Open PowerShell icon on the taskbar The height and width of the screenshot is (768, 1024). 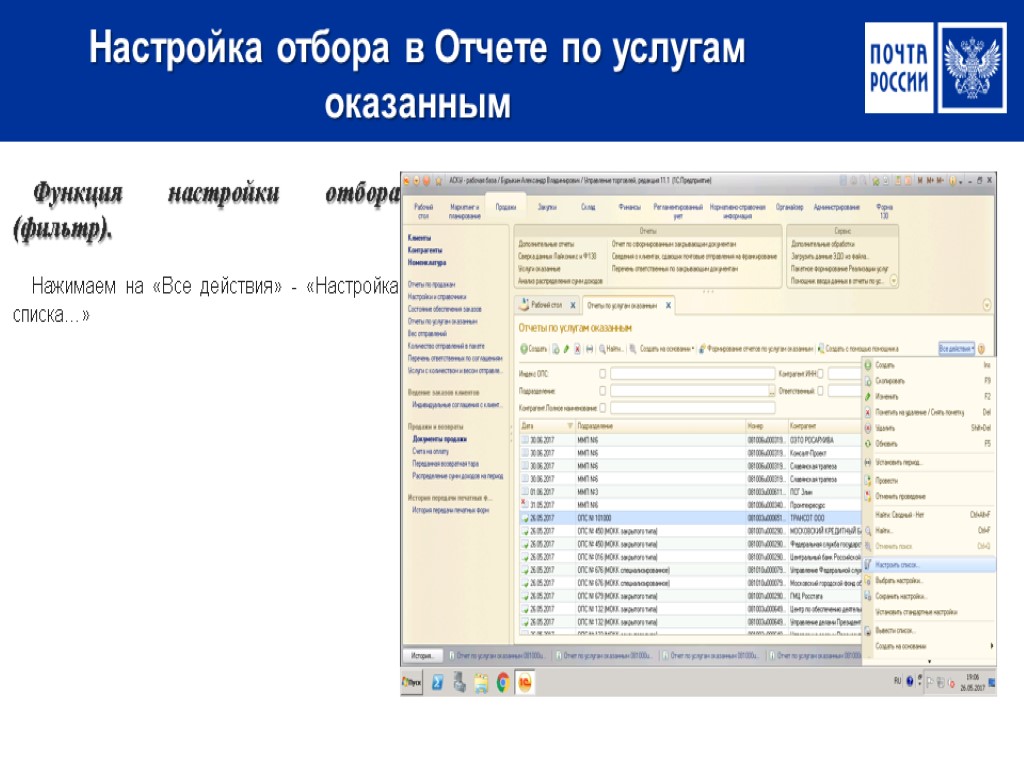(438, 682)
